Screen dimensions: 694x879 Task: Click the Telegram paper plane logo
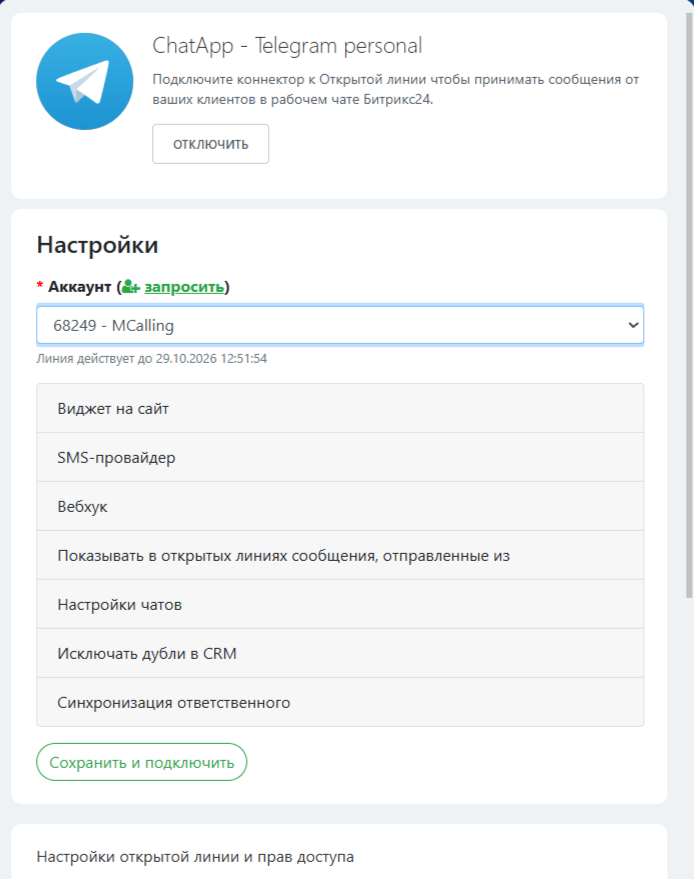click(85, 80)
